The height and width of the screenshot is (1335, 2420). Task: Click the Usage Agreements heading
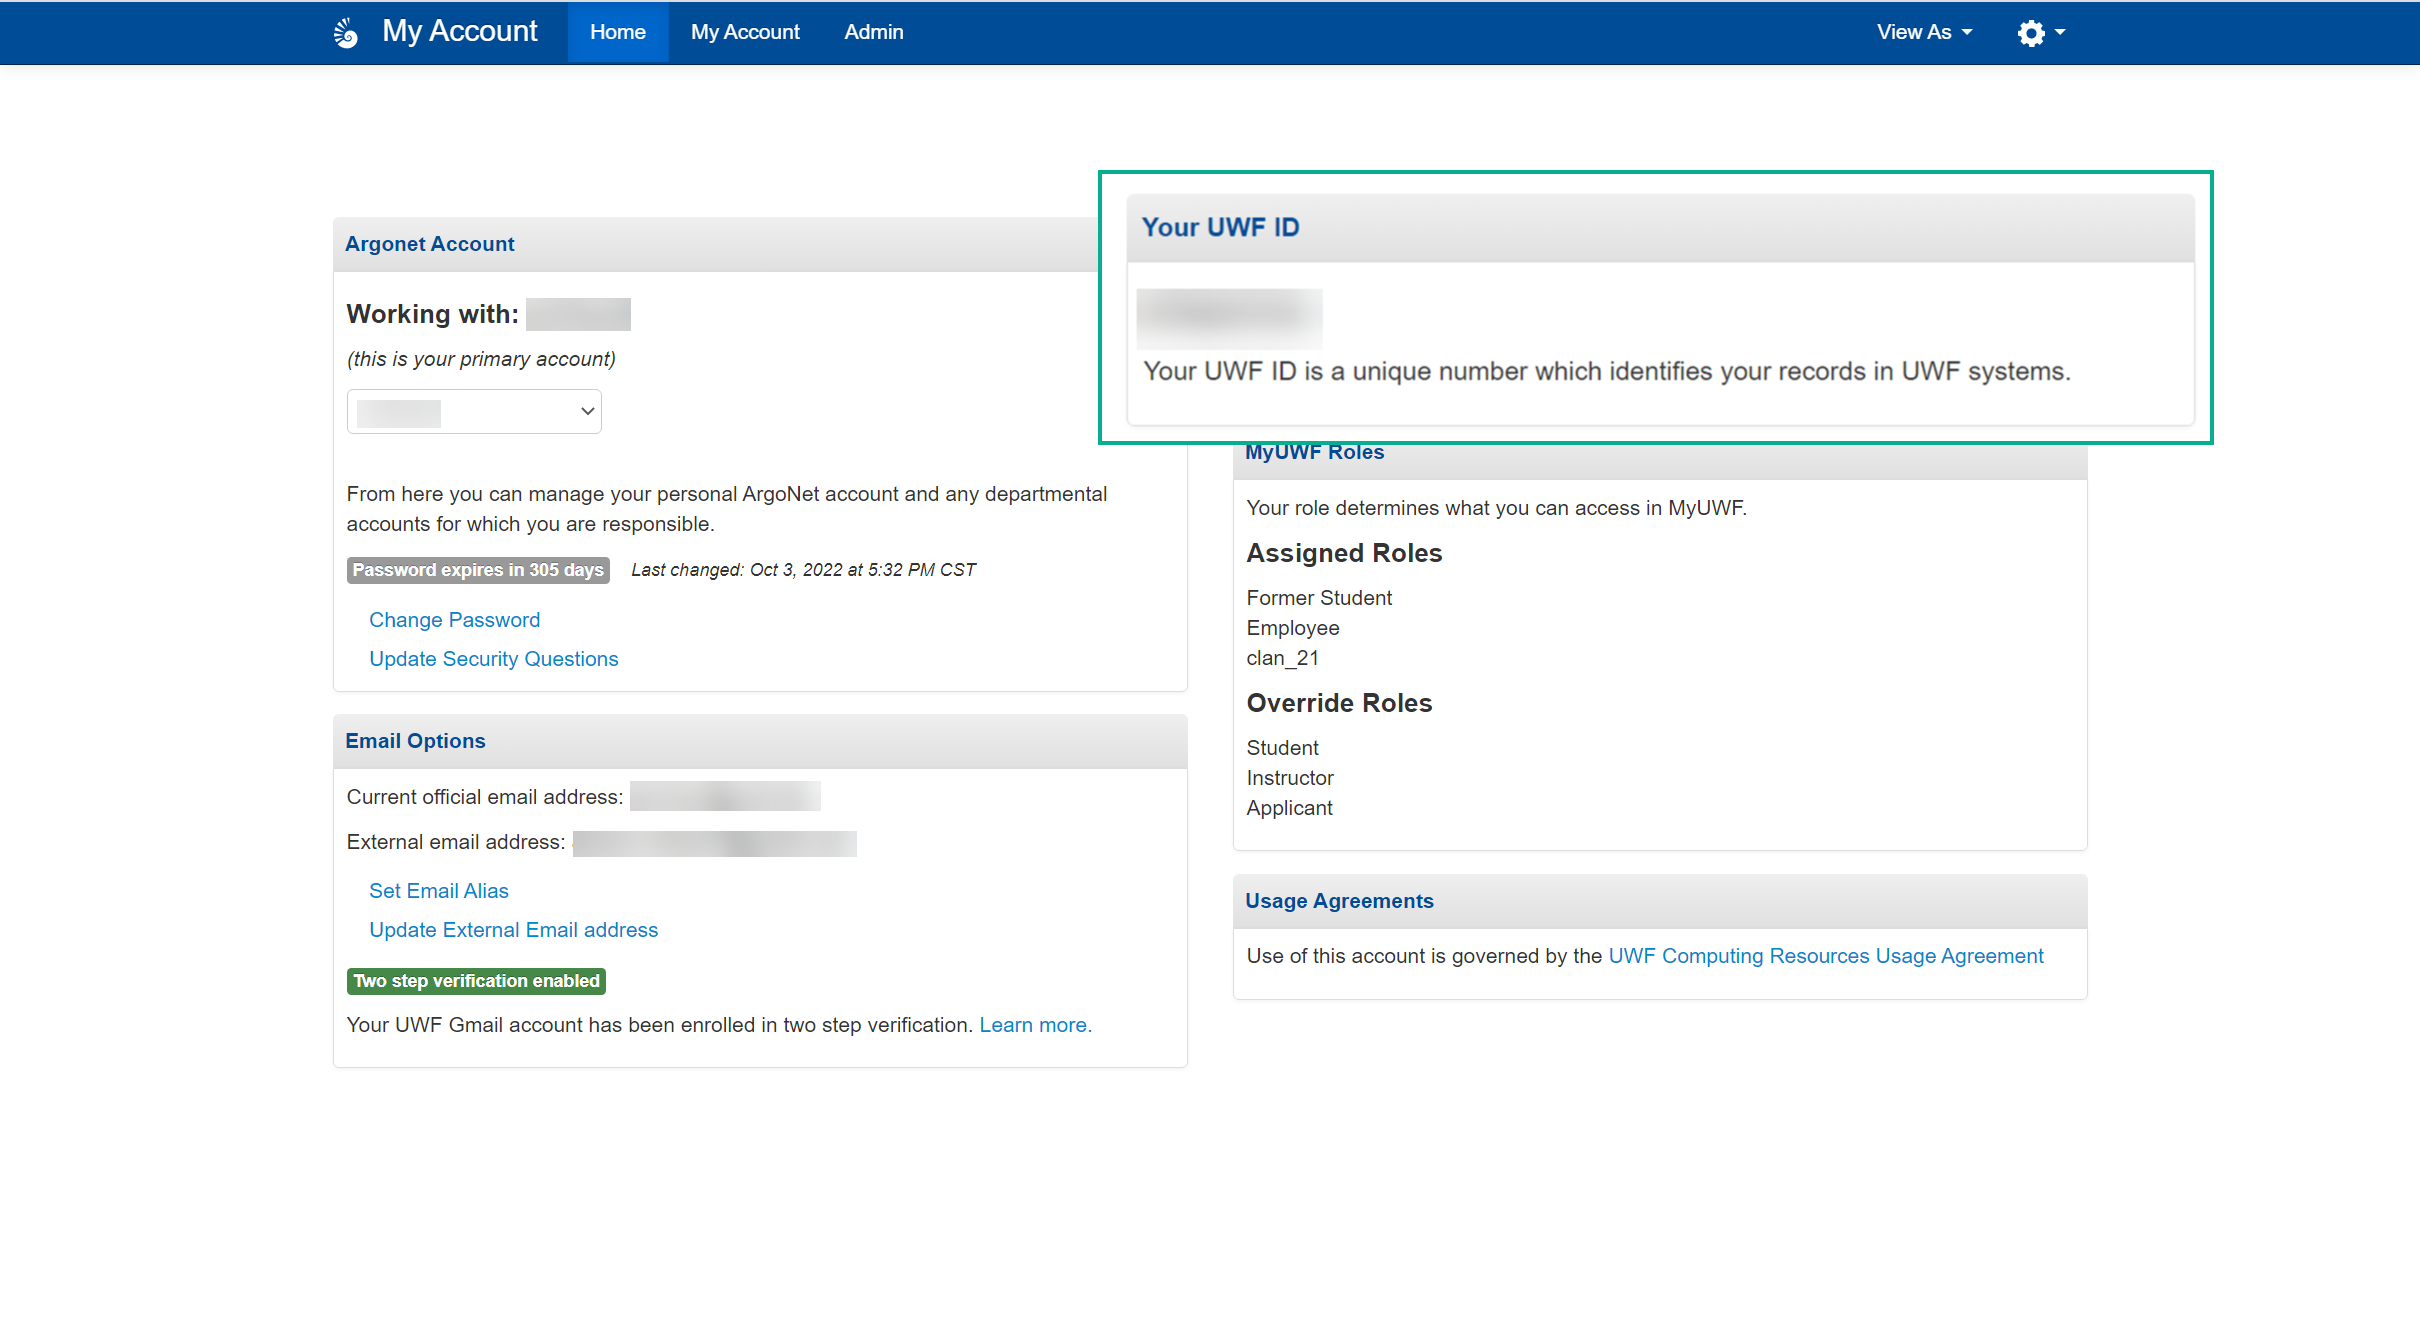[x=1339, y=901]
